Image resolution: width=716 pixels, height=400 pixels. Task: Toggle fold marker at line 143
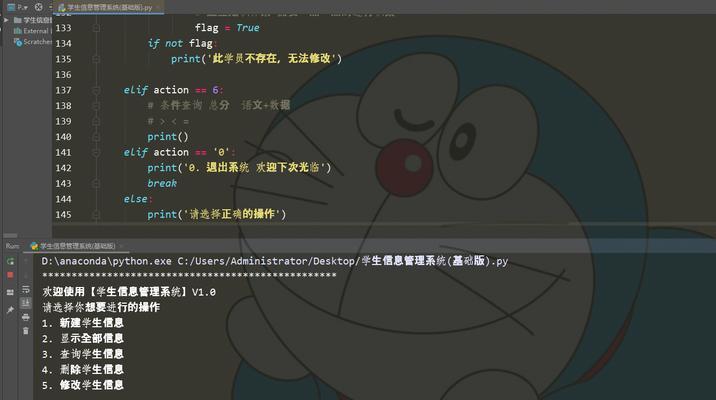[x=96, y=183]
